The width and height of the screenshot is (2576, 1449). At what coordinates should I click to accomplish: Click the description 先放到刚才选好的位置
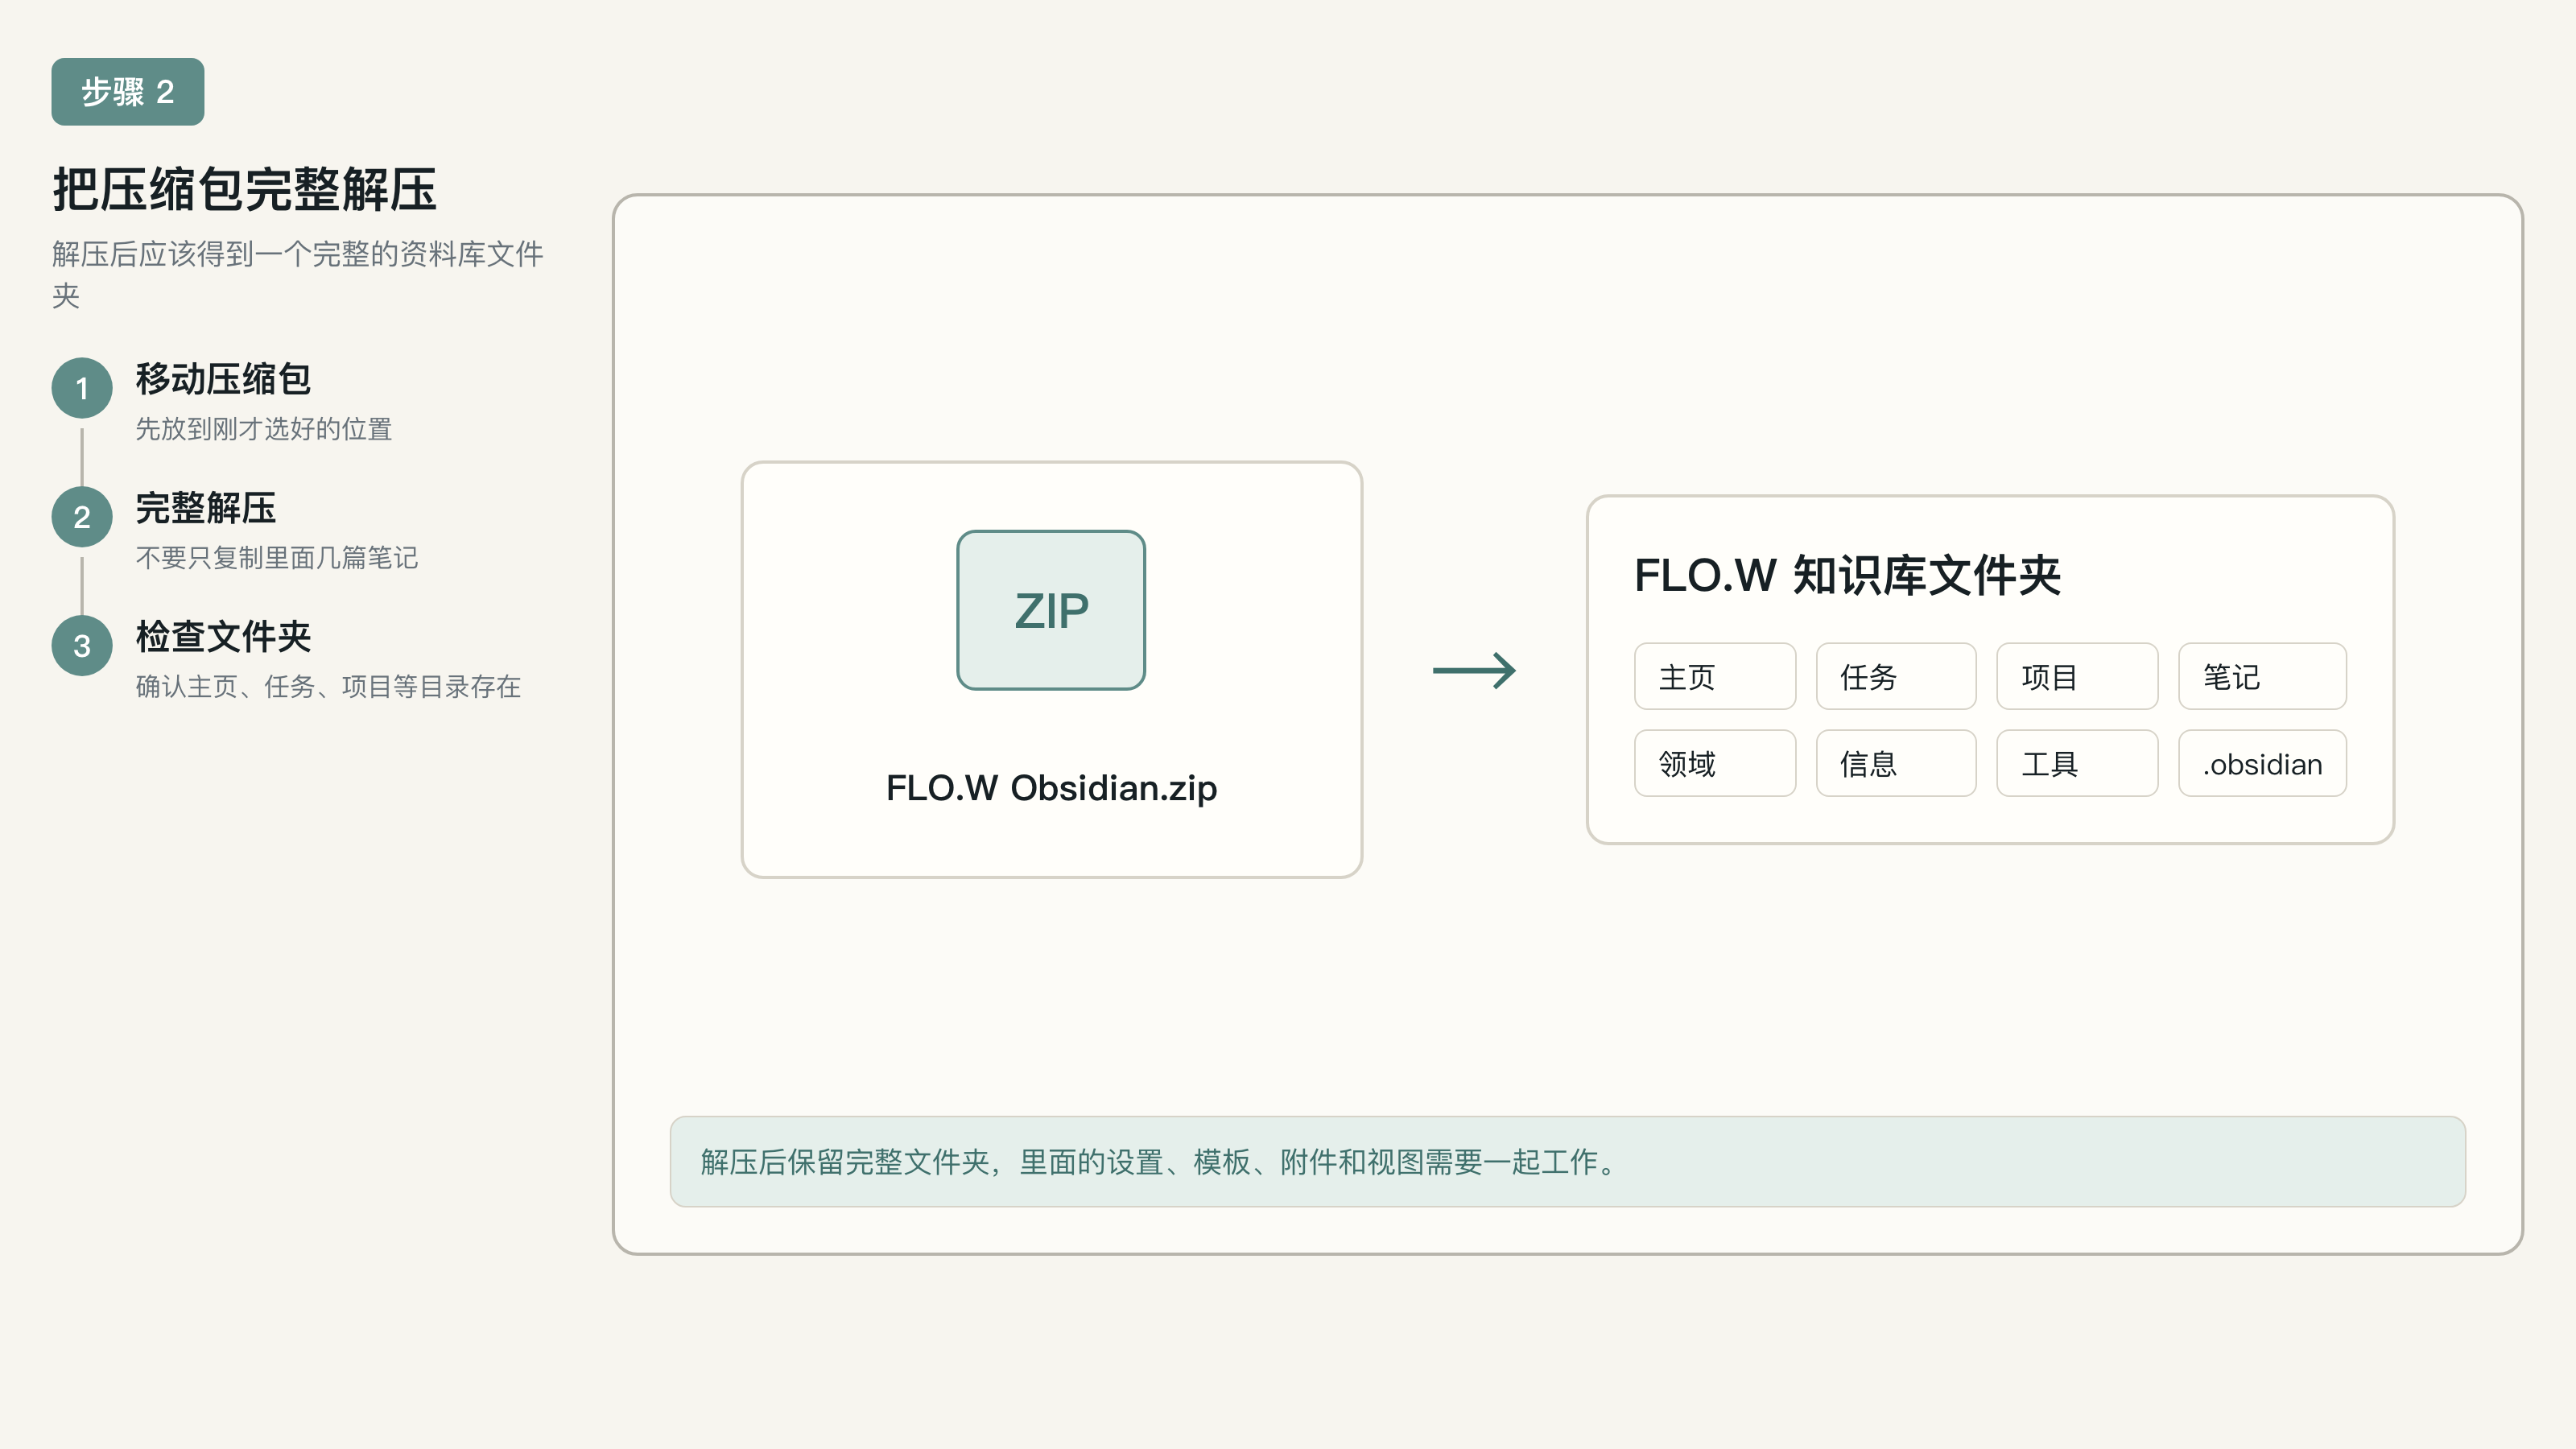[264, 429]
